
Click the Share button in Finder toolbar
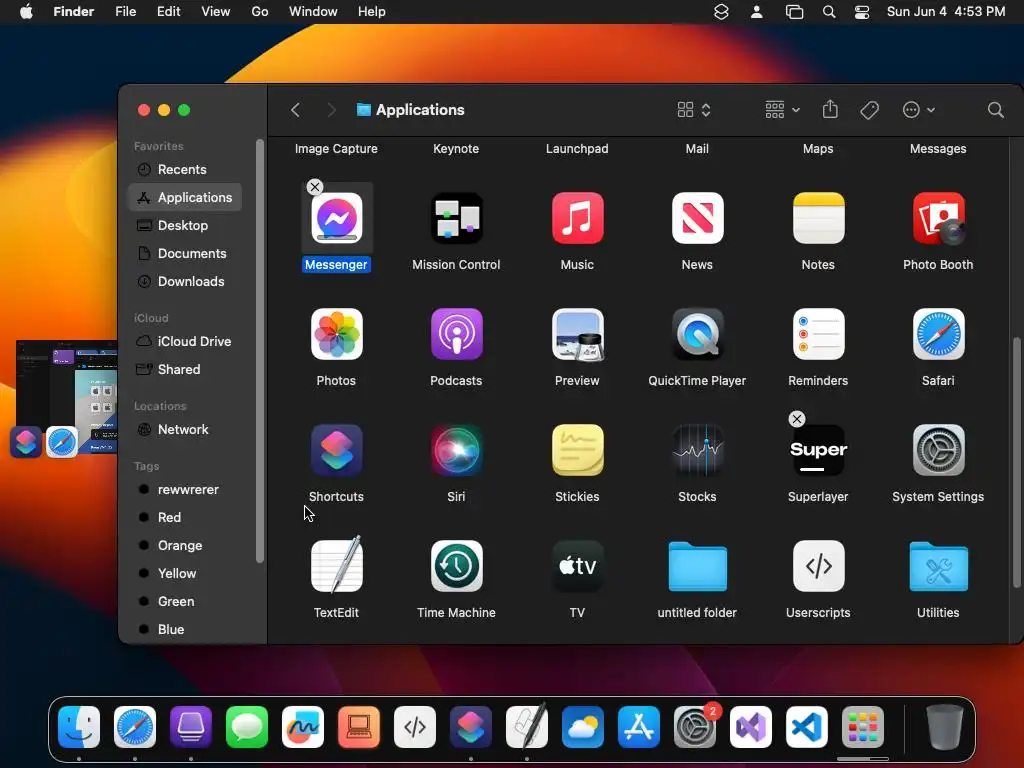pyautogui.click(x=830, y=109)
